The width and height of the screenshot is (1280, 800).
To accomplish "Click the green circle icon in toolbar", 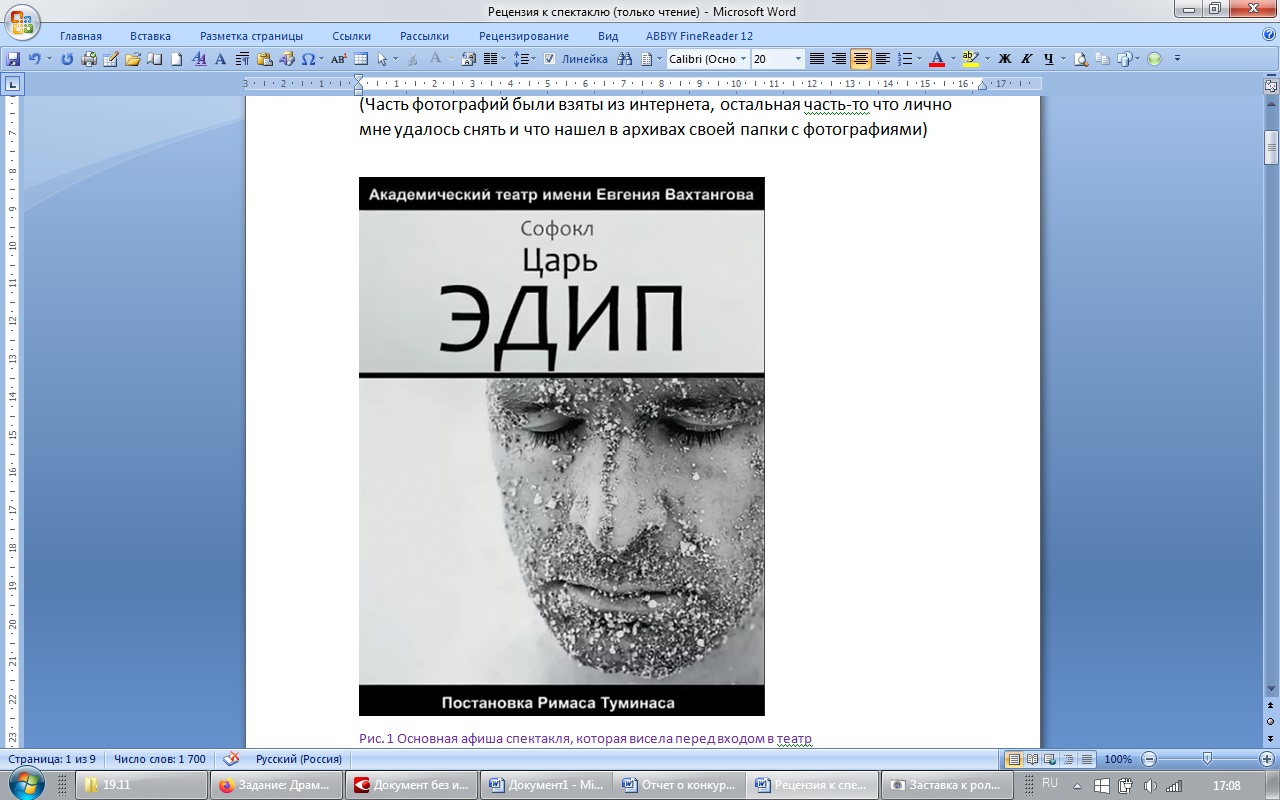I will tap(1154, 59).
